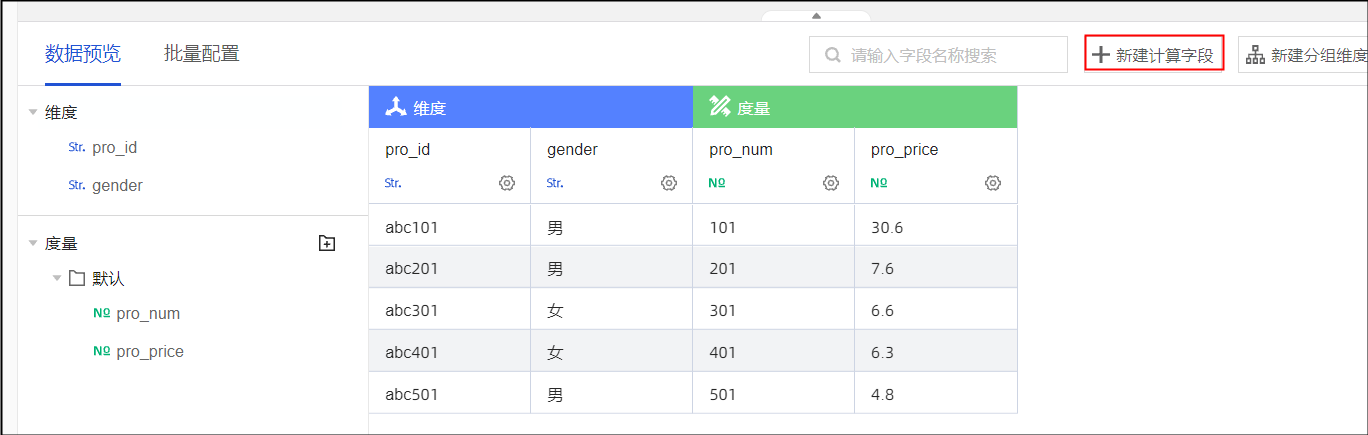Select pro_price in the measure list
Viewport: 1368px width, 435px height.
[x=150, y=351]
